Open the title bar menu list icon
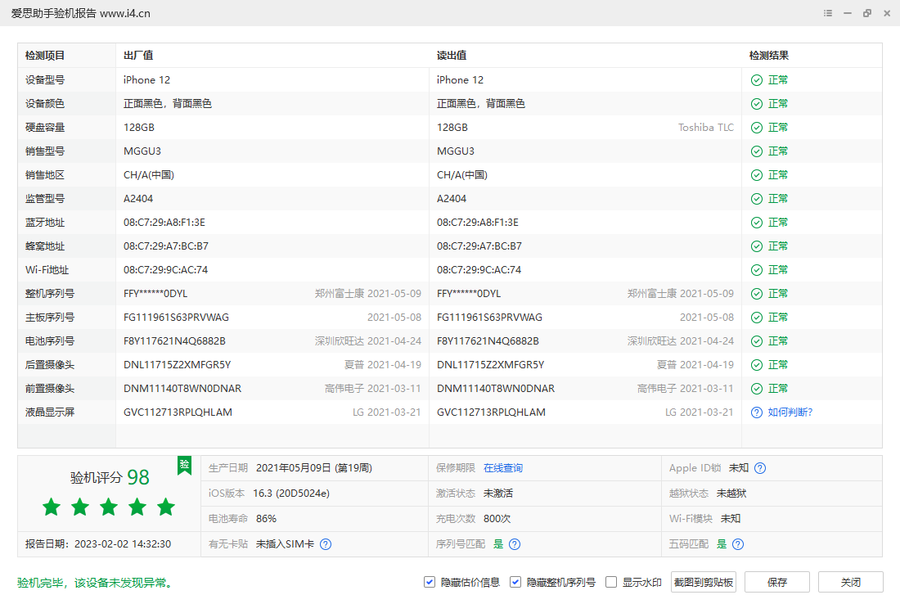This screenshot has width=900, height=613. (x=828, y=13)
